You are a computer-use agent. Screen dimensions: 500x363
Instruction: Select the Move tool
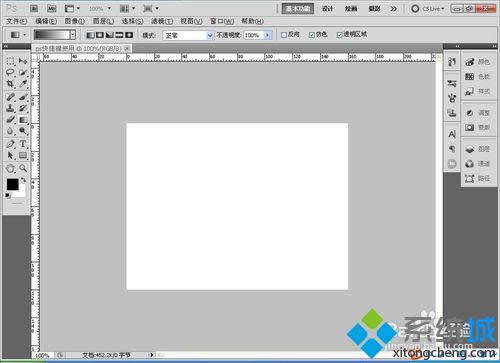coord(23,61)
